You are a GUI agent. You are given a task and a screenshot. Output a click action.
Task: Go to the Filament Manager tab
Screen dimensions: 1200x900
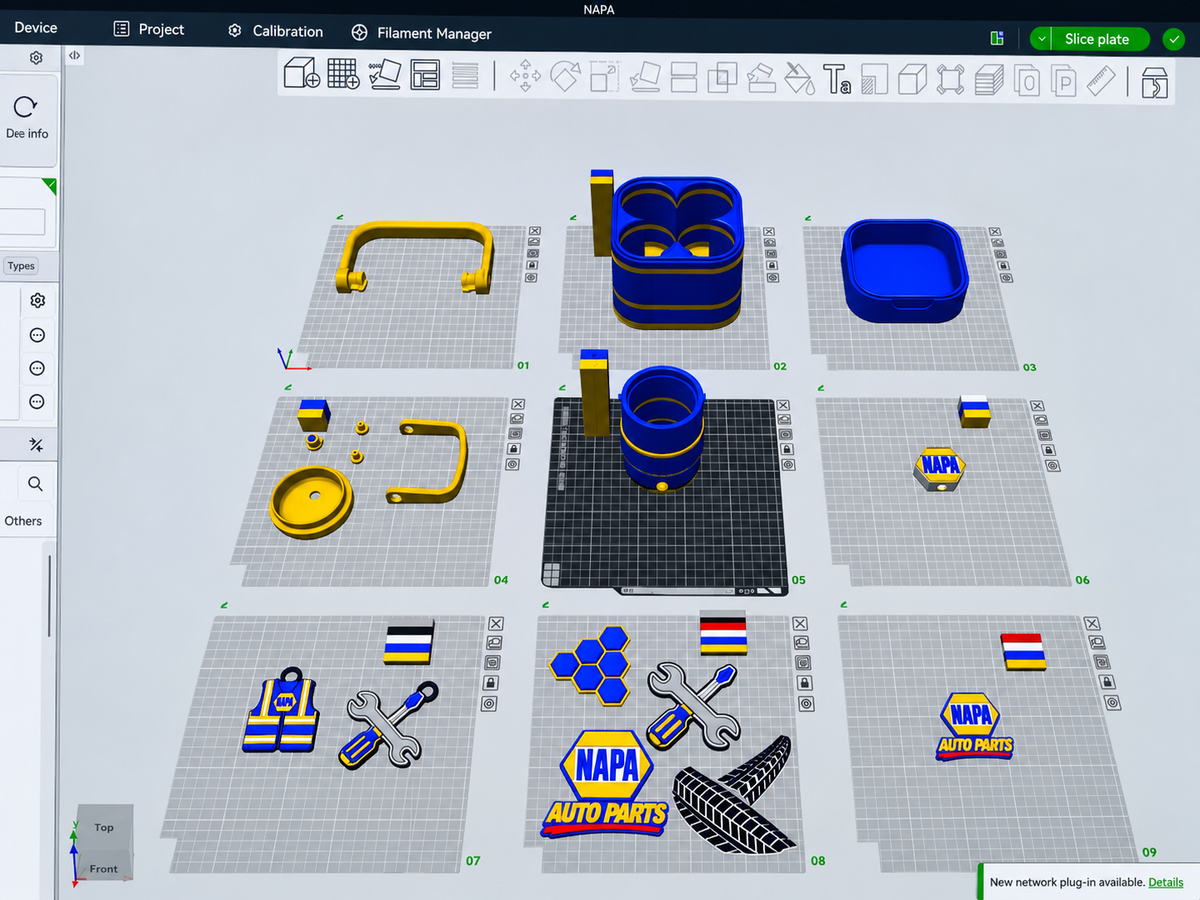pos(422,33)
